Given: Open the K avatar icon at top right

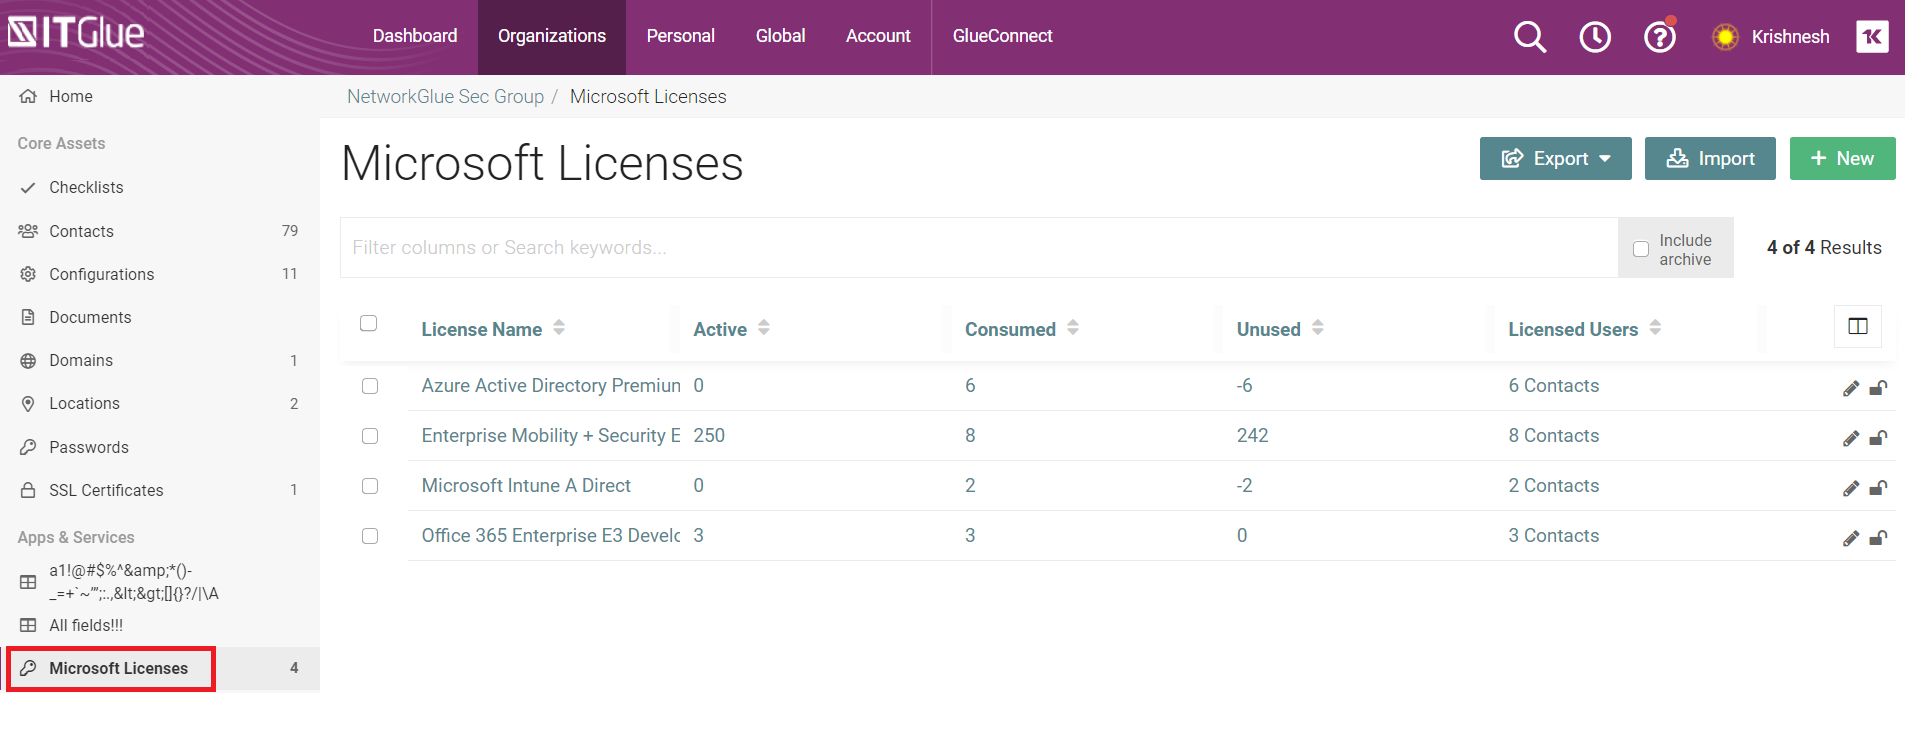Looking at the screenshot, I should click(x=1872, y=36).
